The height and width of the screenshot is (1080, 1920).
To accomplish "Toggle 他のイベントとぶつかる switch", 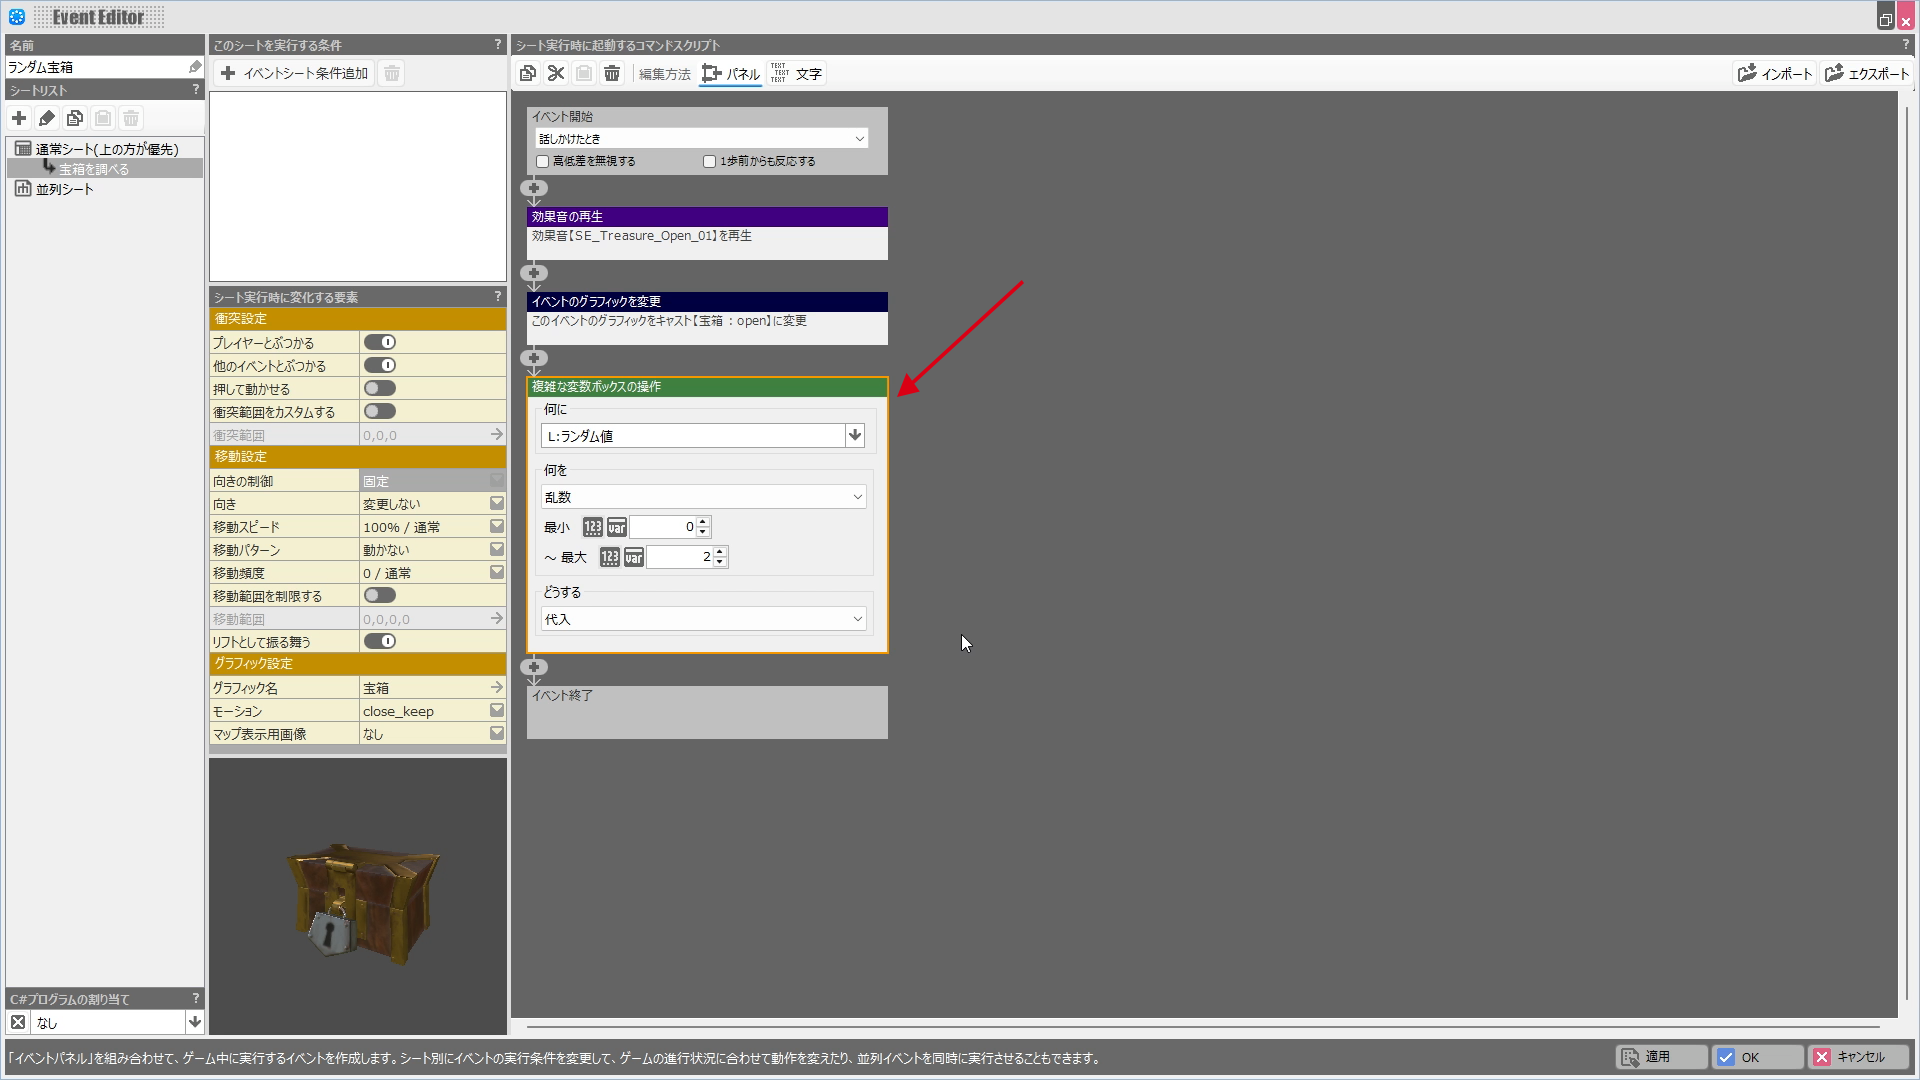I will click(x=380, y=365).
